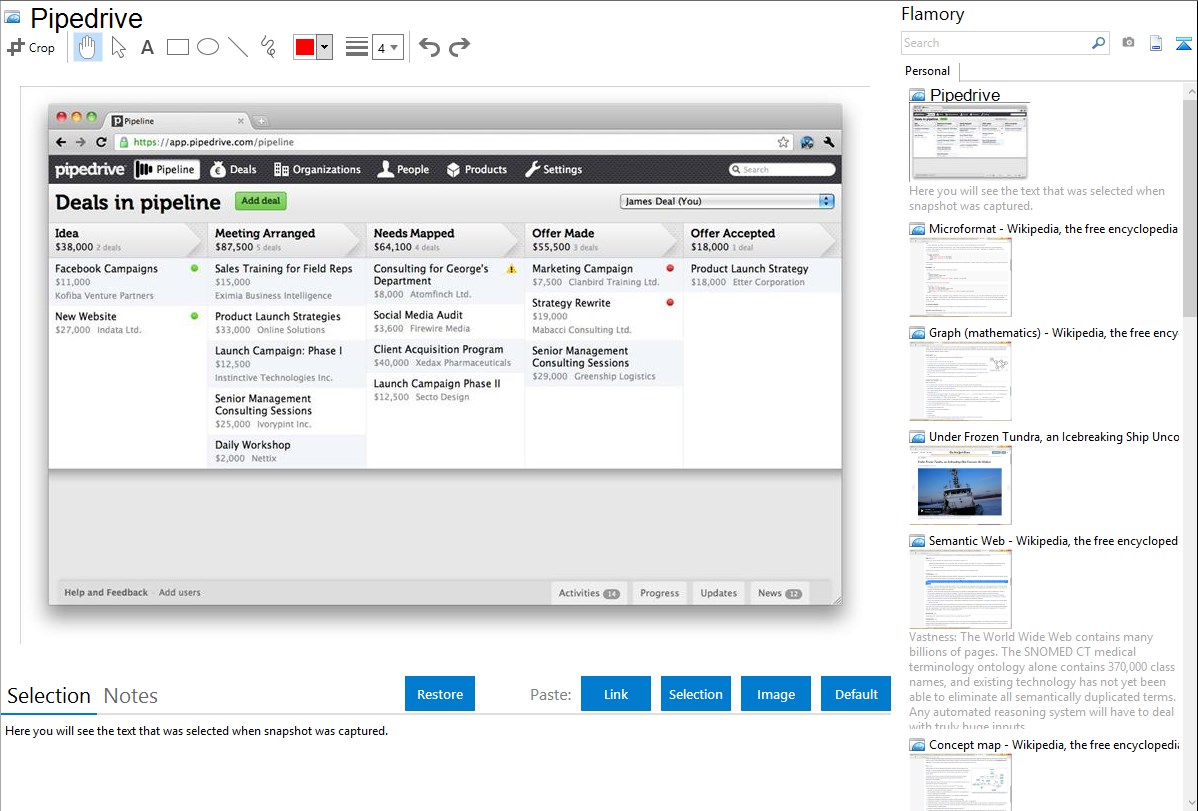Click the Facebook Campaigns deal card
Screen dimensions: 1198x811
[127, 281]
